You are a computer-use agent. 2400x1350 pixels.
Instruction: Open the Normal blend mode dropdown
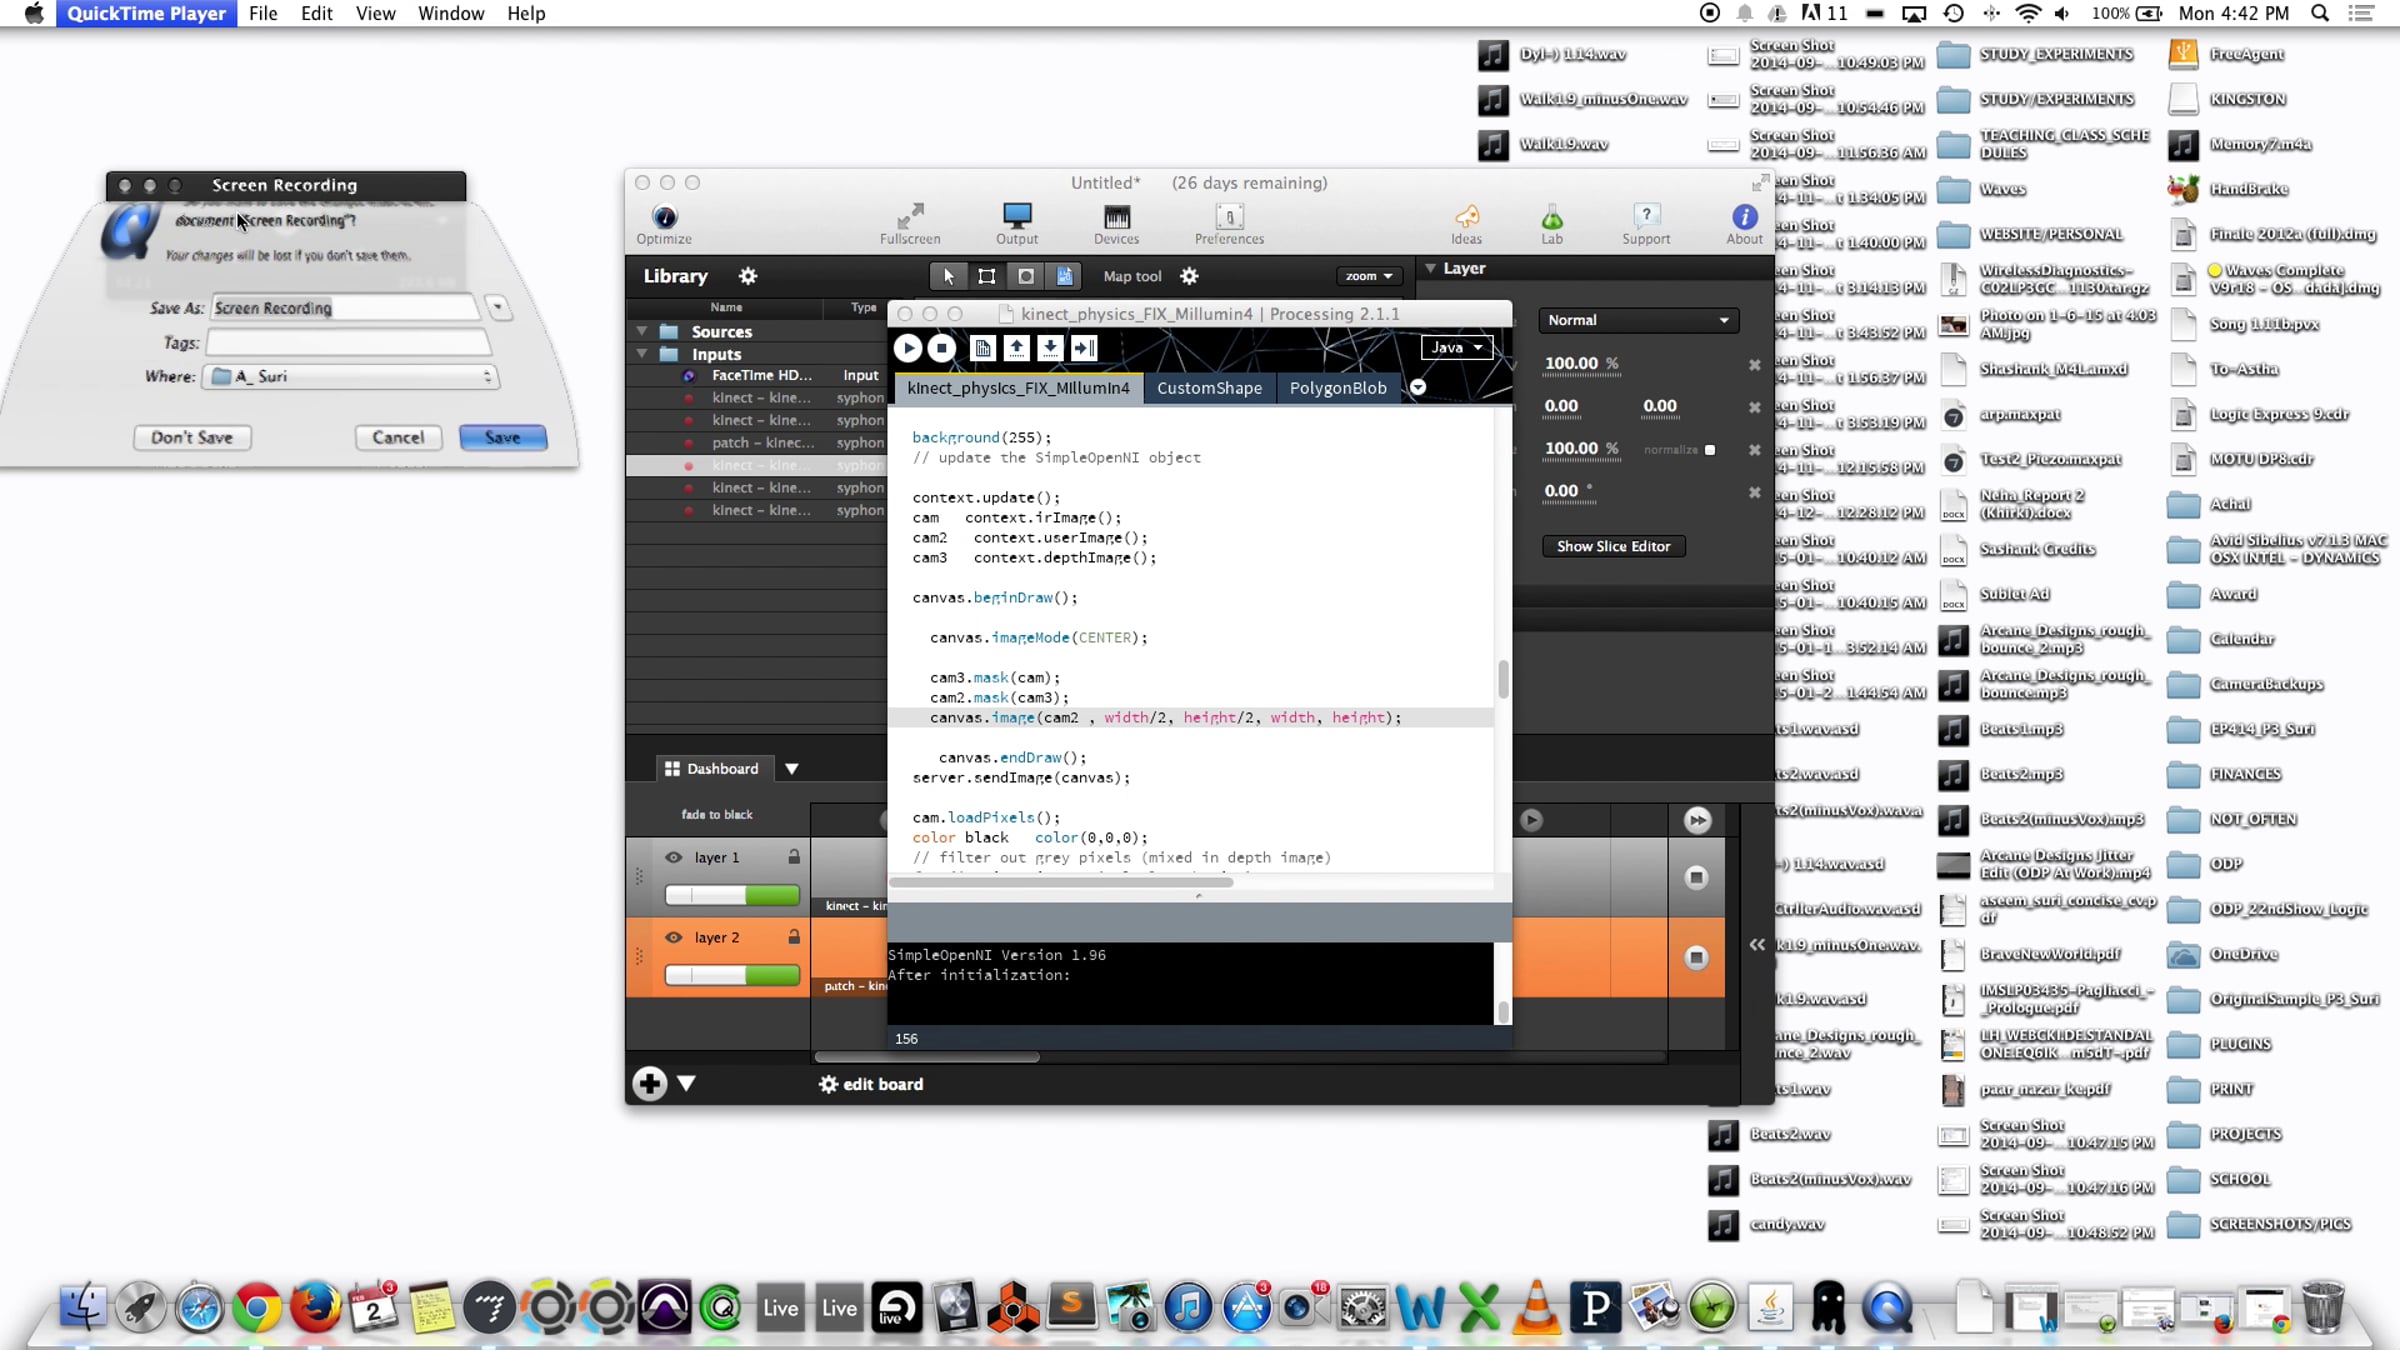tap(1638, 320)
